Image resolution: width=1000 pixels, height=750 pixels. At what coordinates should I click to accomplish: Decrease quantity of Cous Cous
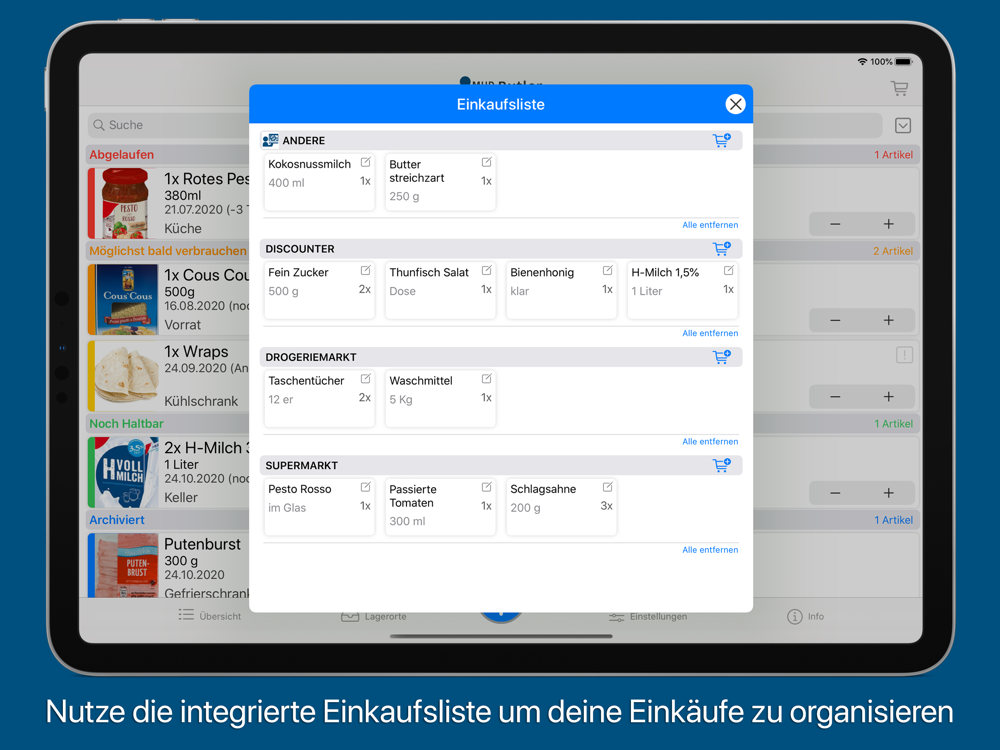pyautogui.click(x=835, y=320)
